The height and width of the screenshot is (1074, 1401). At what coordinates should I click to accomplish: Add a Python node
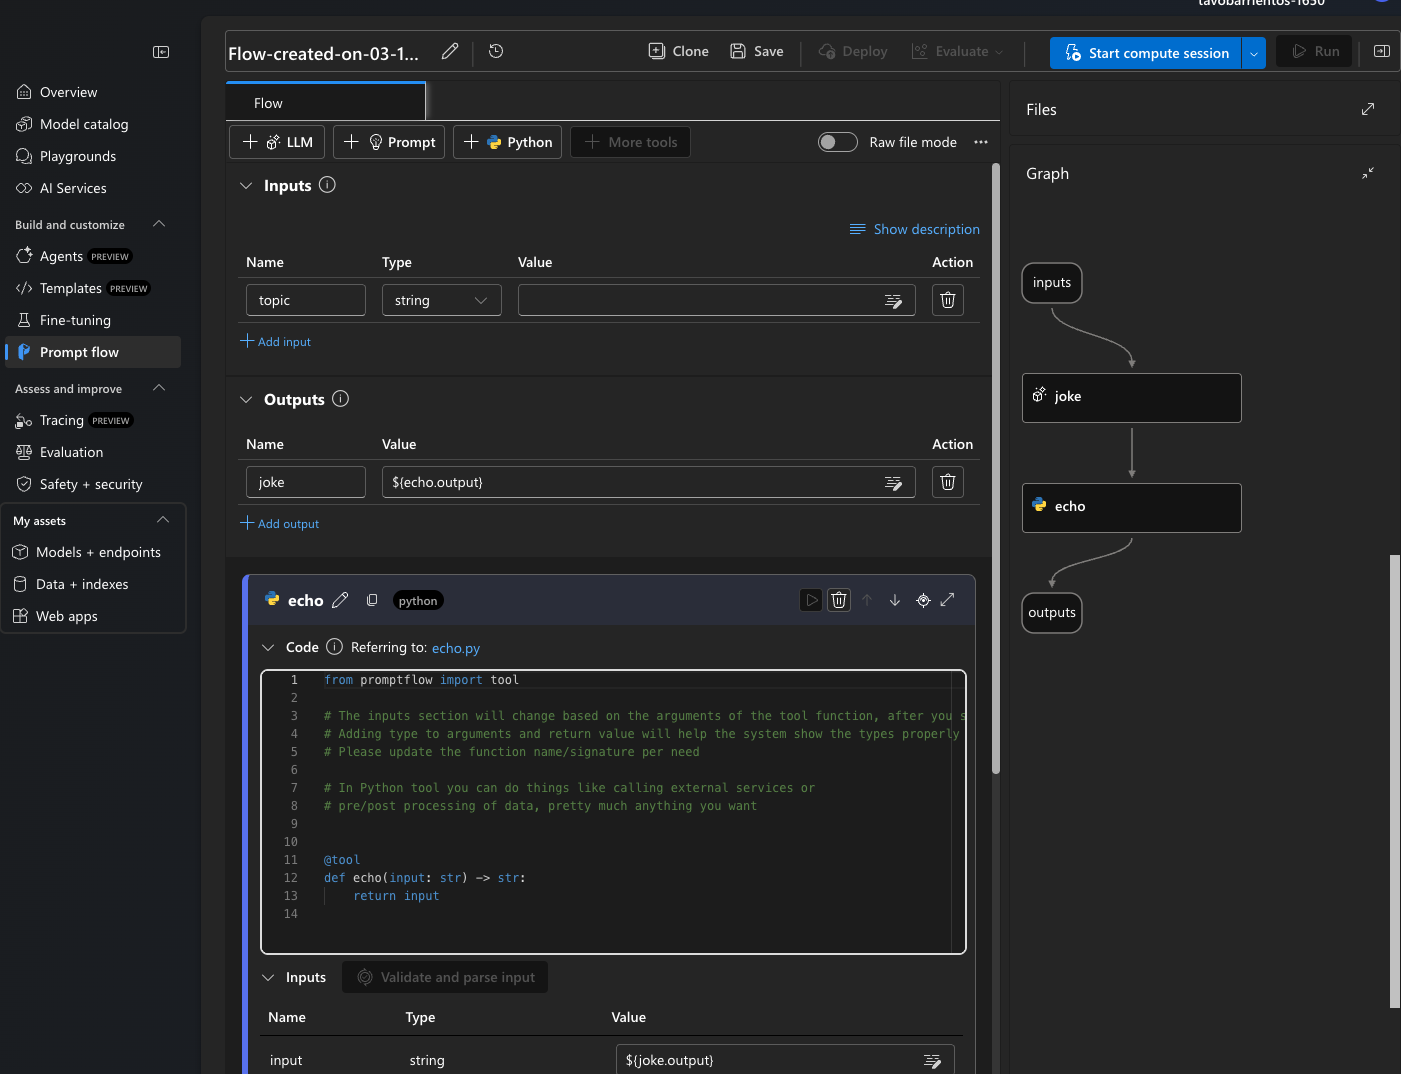click(x=508, y=142)
